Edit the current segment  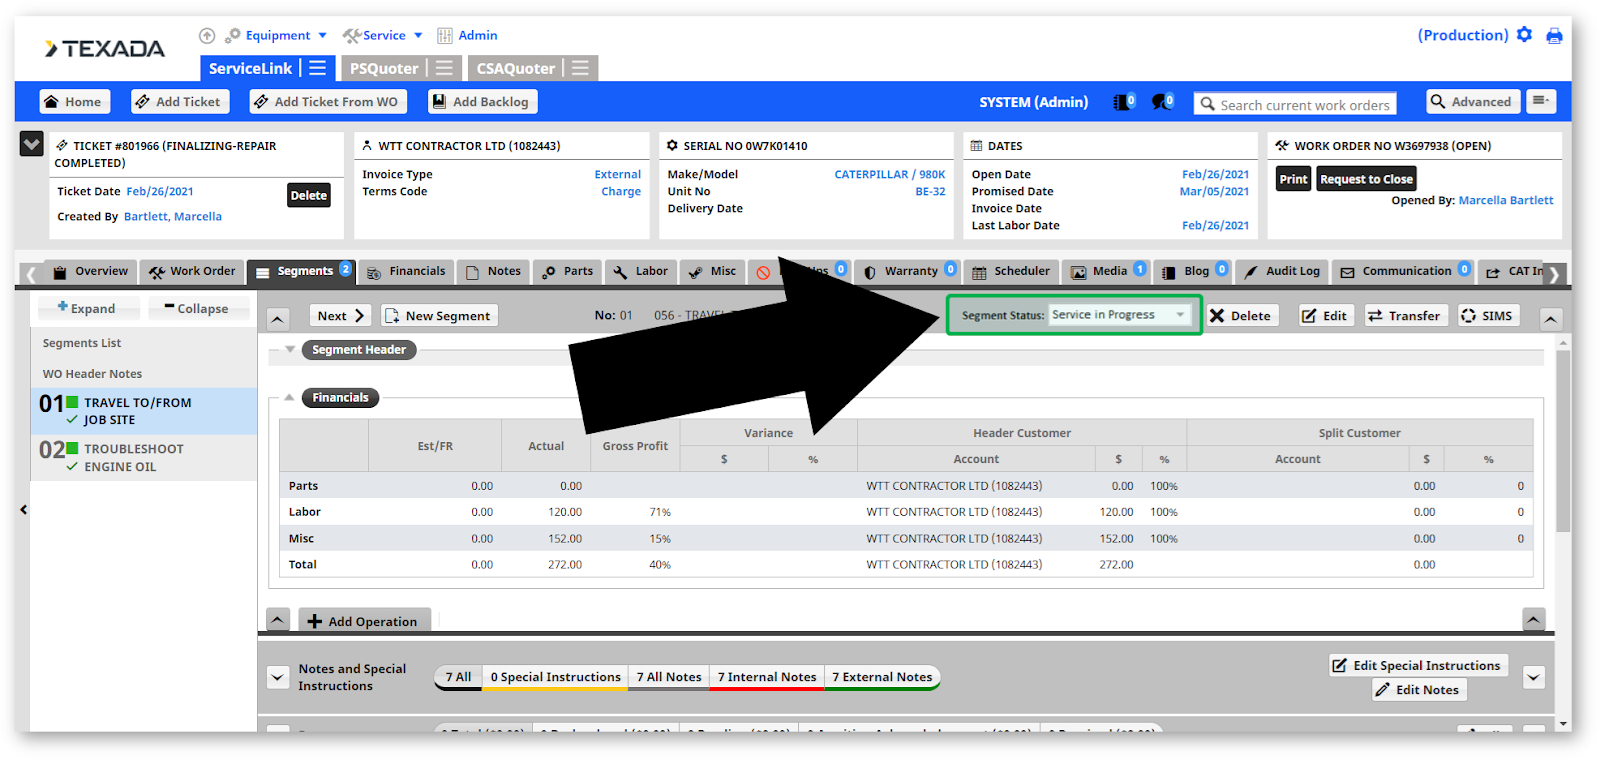(x=1325, y=316)
